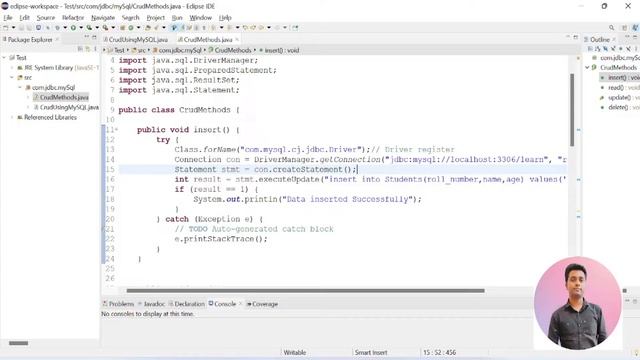The image size is (640, 360).
Task: Expand the JRE System Library node
Action: pos(12,68)
